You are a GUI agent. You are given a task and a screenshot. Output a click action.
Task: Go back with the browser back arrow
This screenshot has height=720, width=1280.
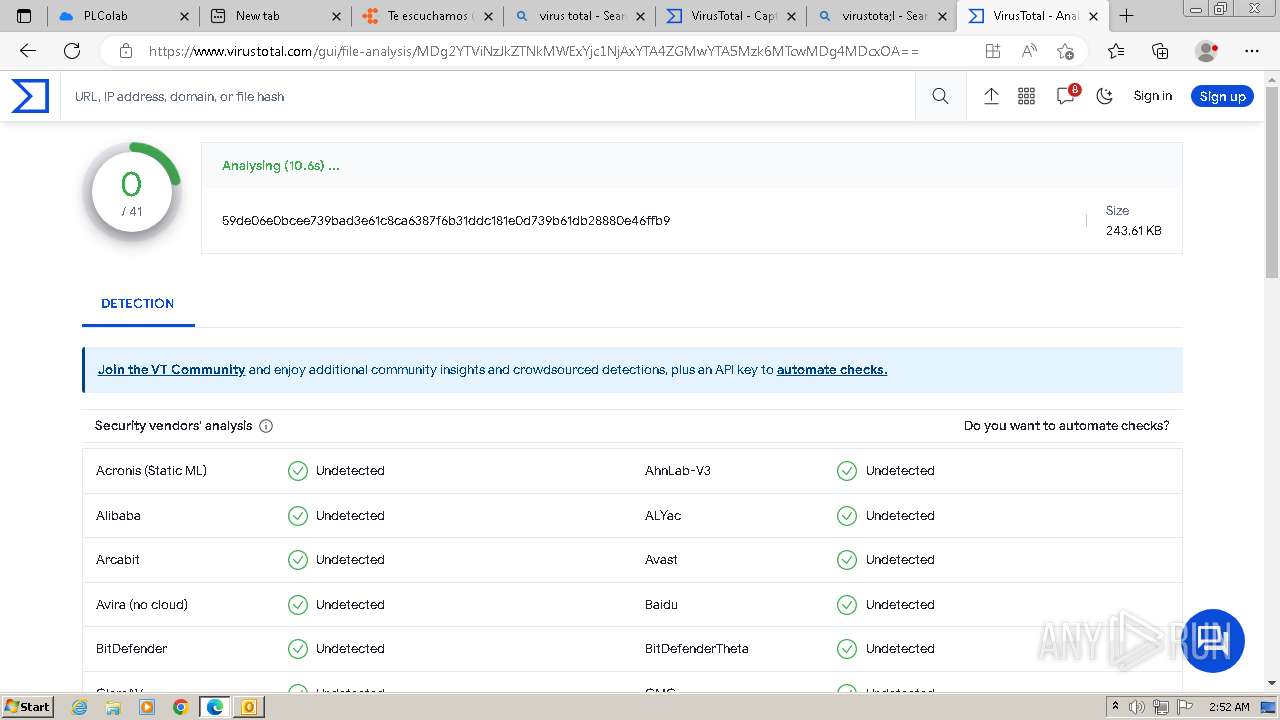tap(28, 51)
